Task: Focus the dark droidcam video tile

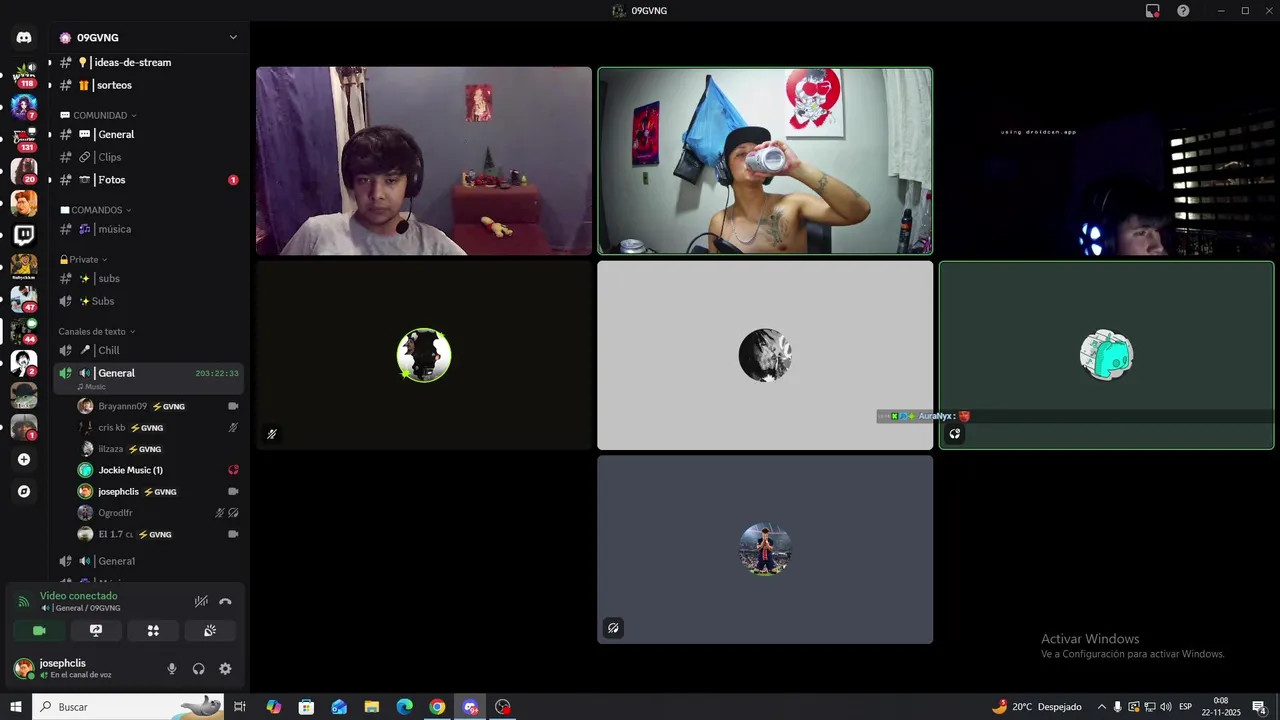Action: pyautogui.click(x=1107, y=161)
